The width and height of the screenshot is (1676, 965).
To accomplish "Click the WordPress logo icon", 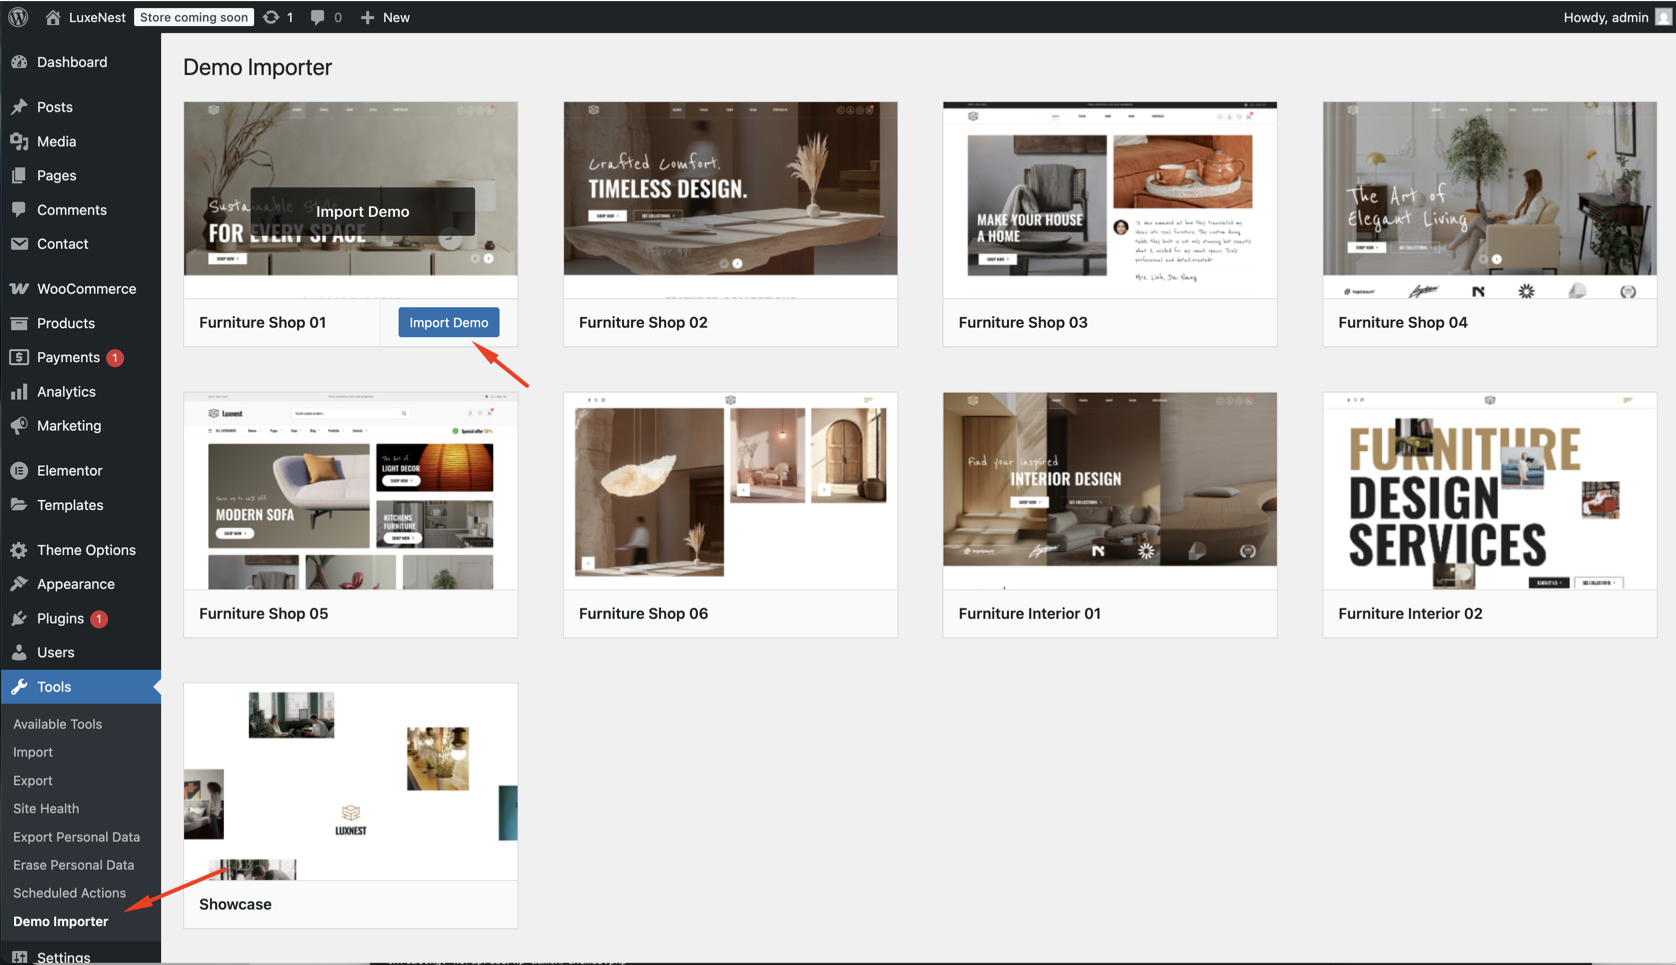I will (x=18, y=17).
